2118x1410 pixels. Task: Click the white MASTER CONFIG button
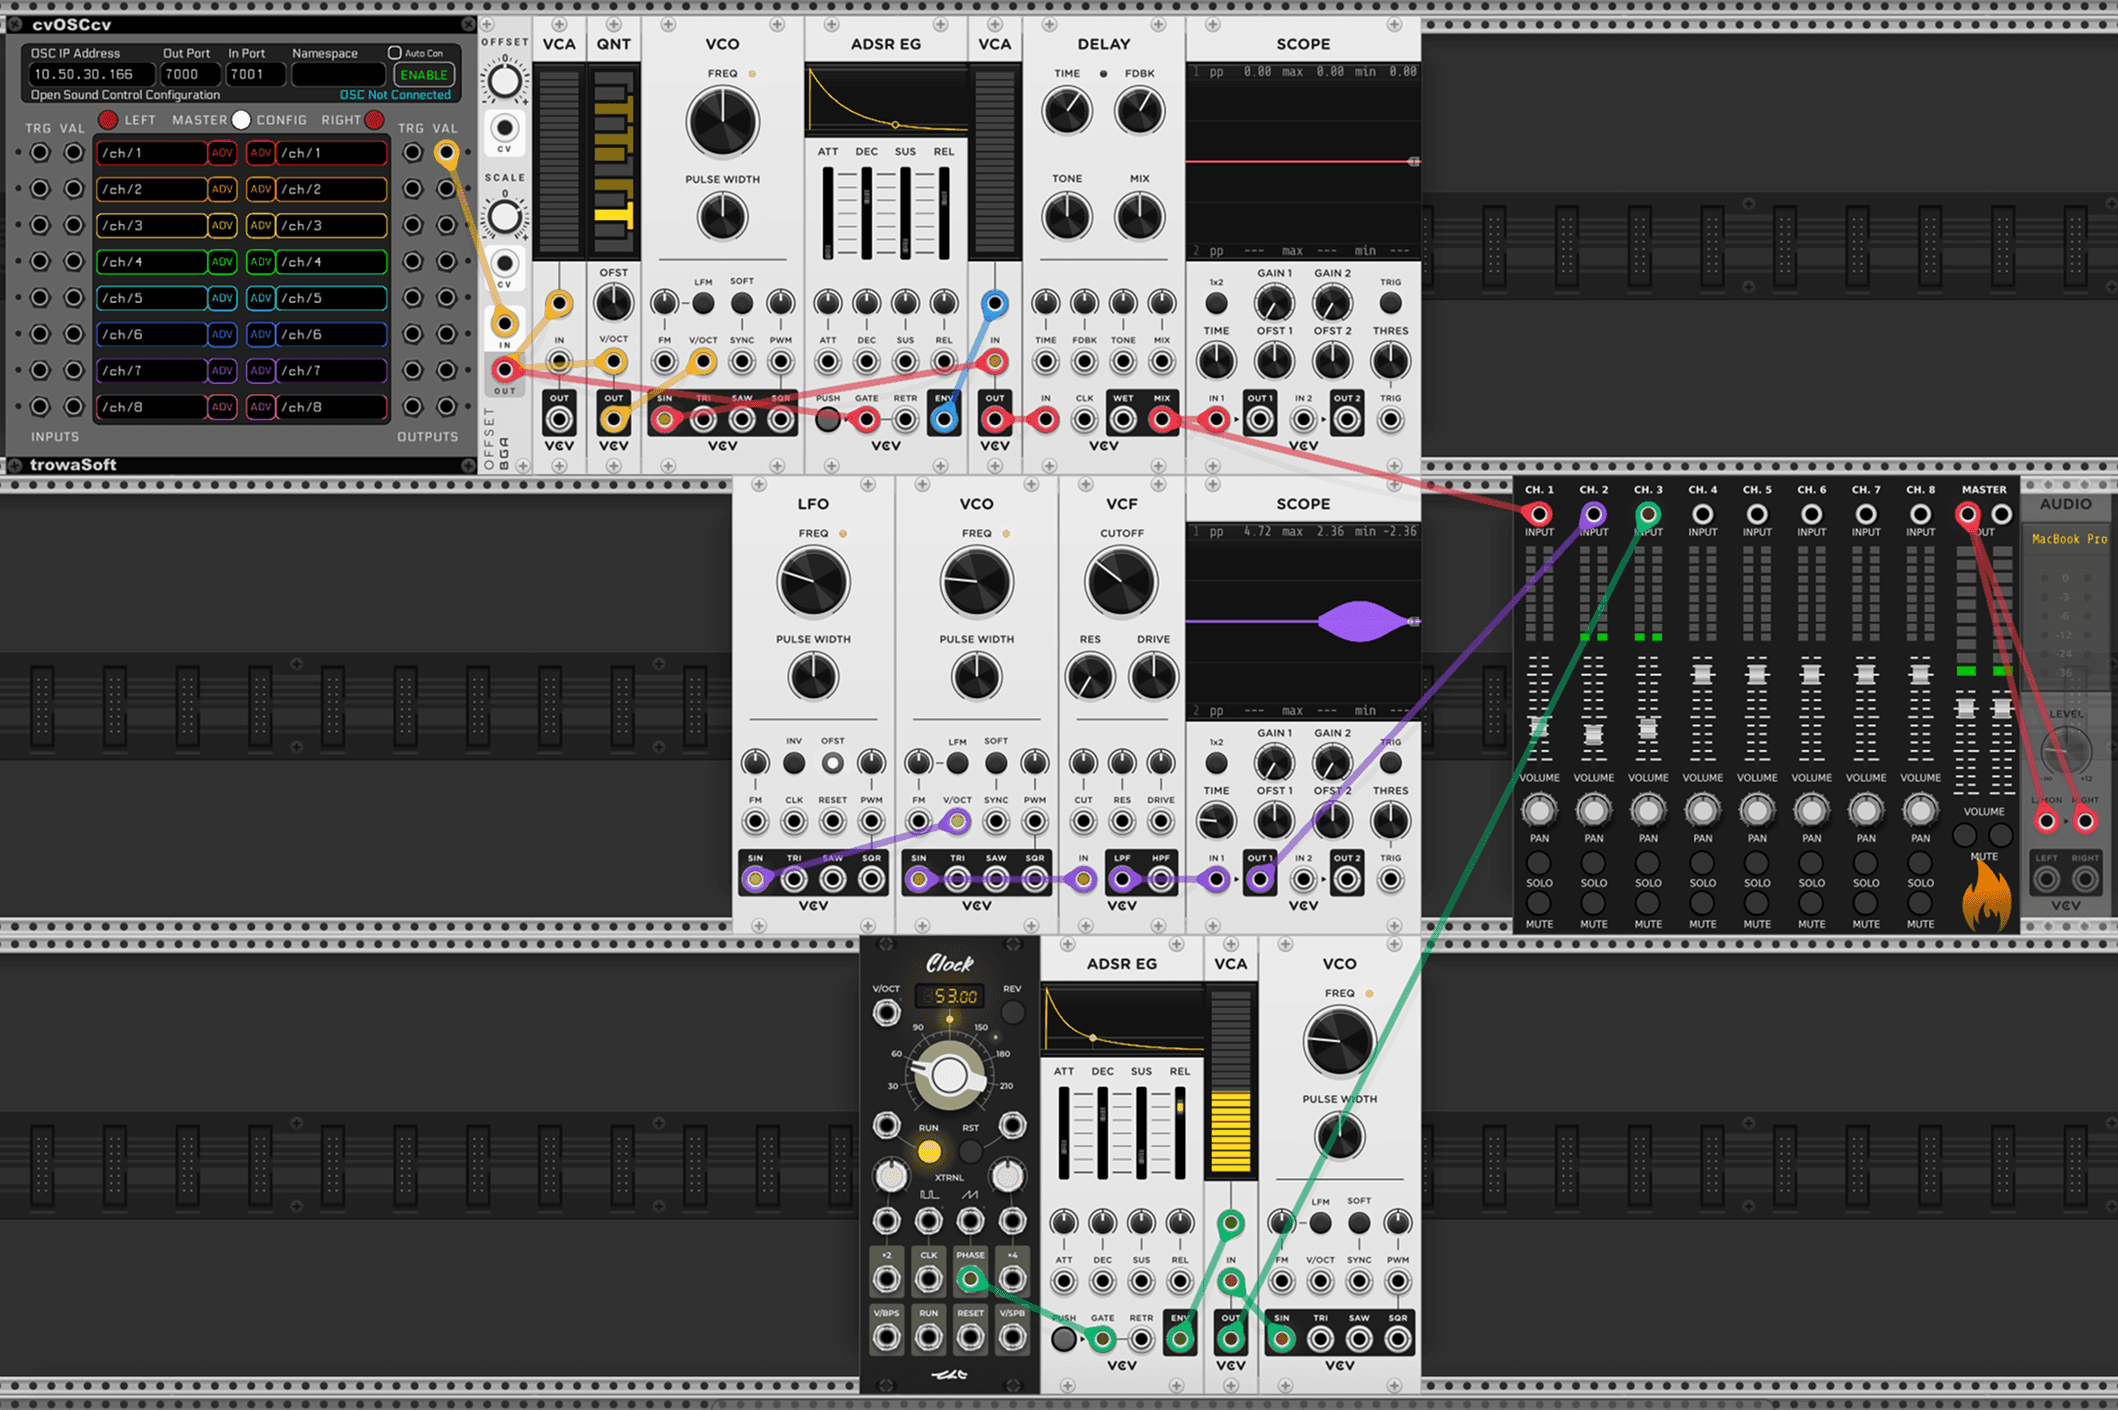pyautogui.click(x=241, y=120)
